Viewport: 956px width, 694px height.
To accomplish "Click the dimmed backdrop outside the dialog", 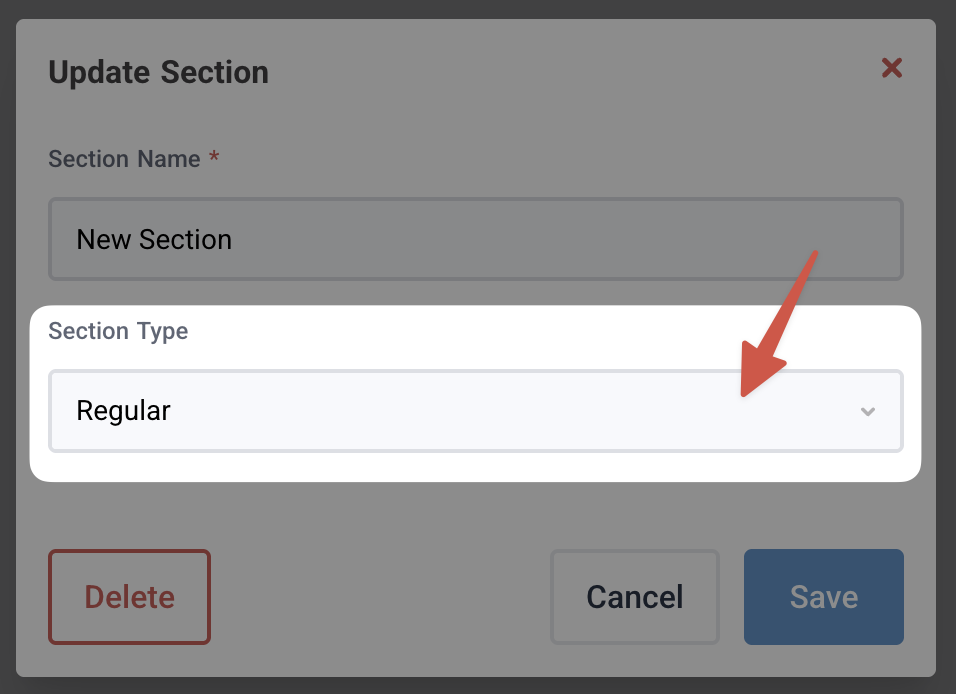I will tap(946, 350).
